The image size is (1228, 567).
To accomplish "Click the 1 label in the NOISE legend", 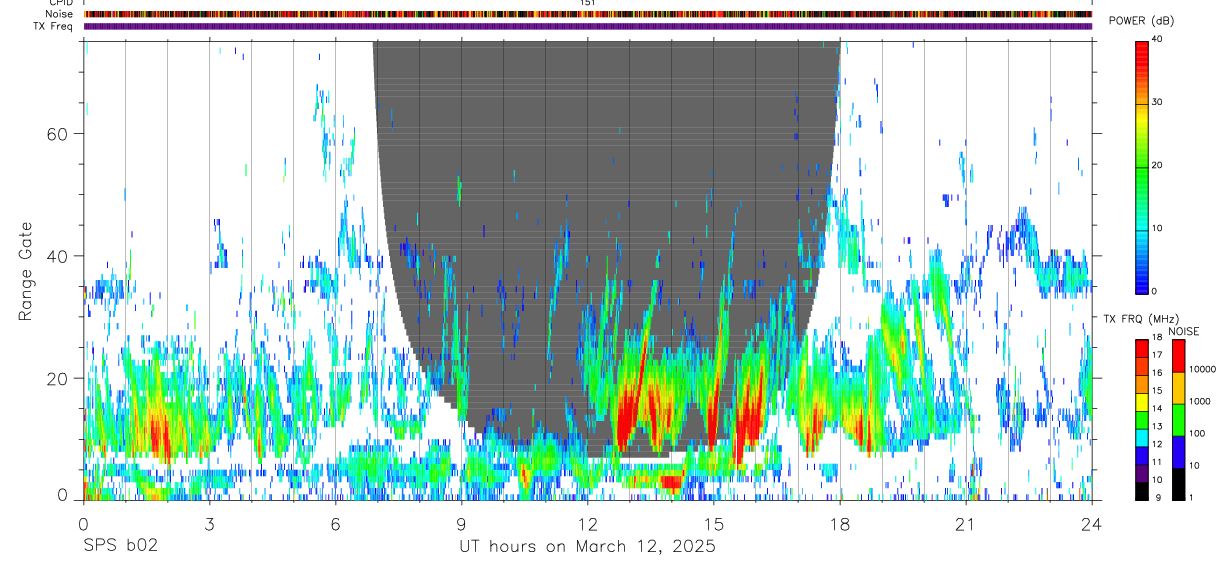I will [1191, 497].
